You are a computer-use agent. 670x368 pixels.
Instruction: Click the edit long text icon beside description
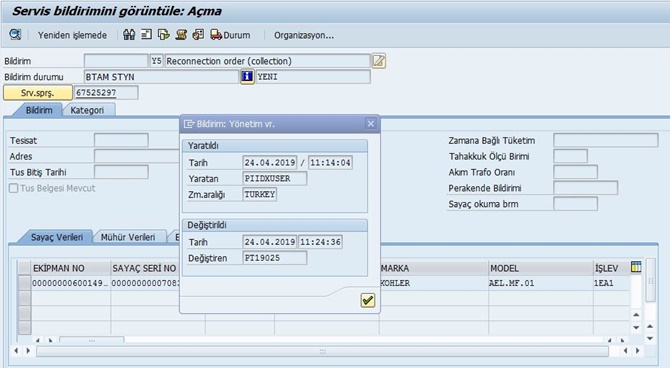(379, 61)
